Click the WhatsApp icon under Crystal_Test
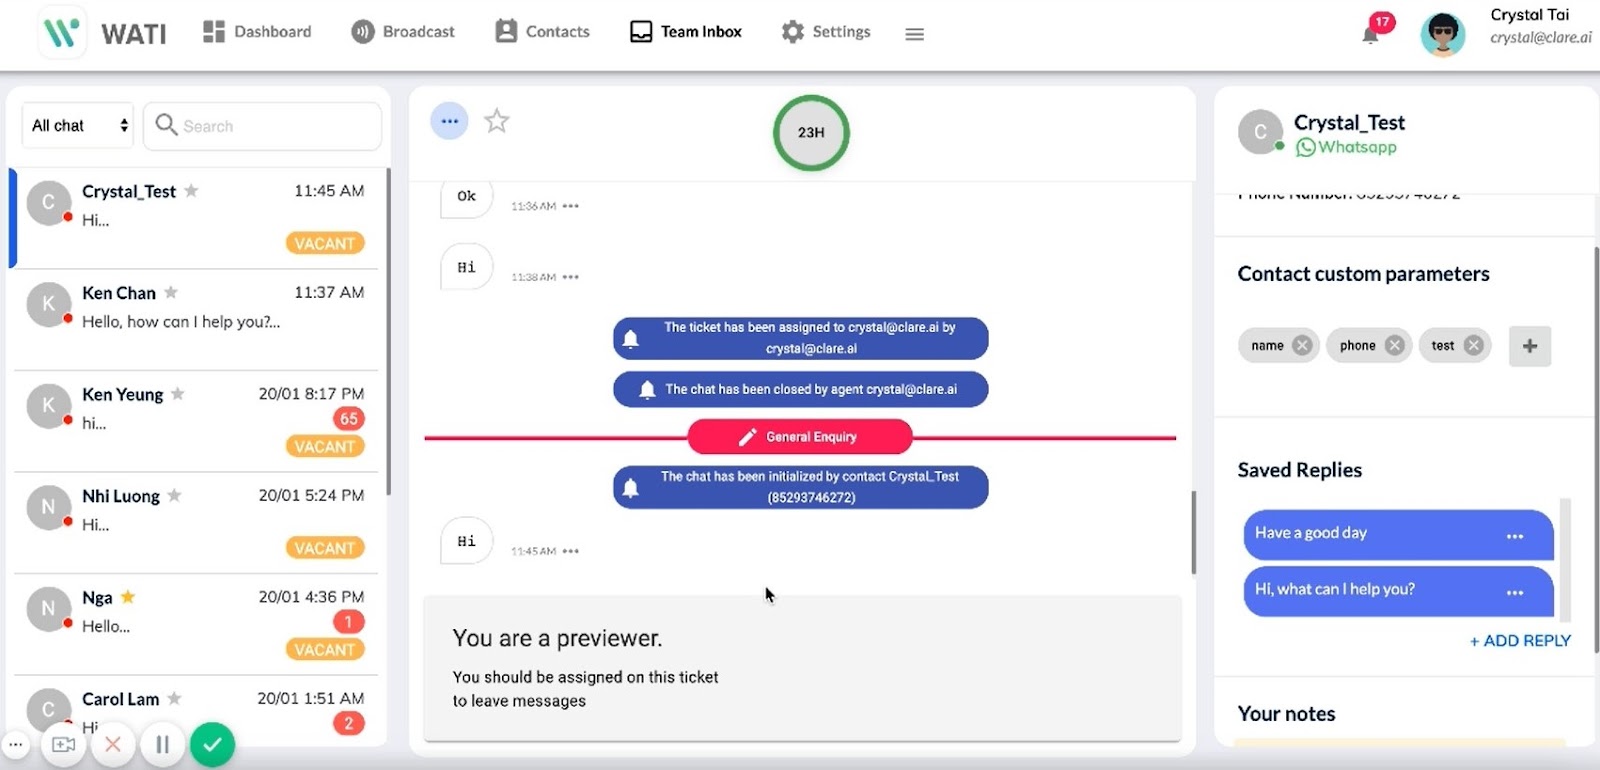The image size is (1600, 770). click(x=1305, y=148)
